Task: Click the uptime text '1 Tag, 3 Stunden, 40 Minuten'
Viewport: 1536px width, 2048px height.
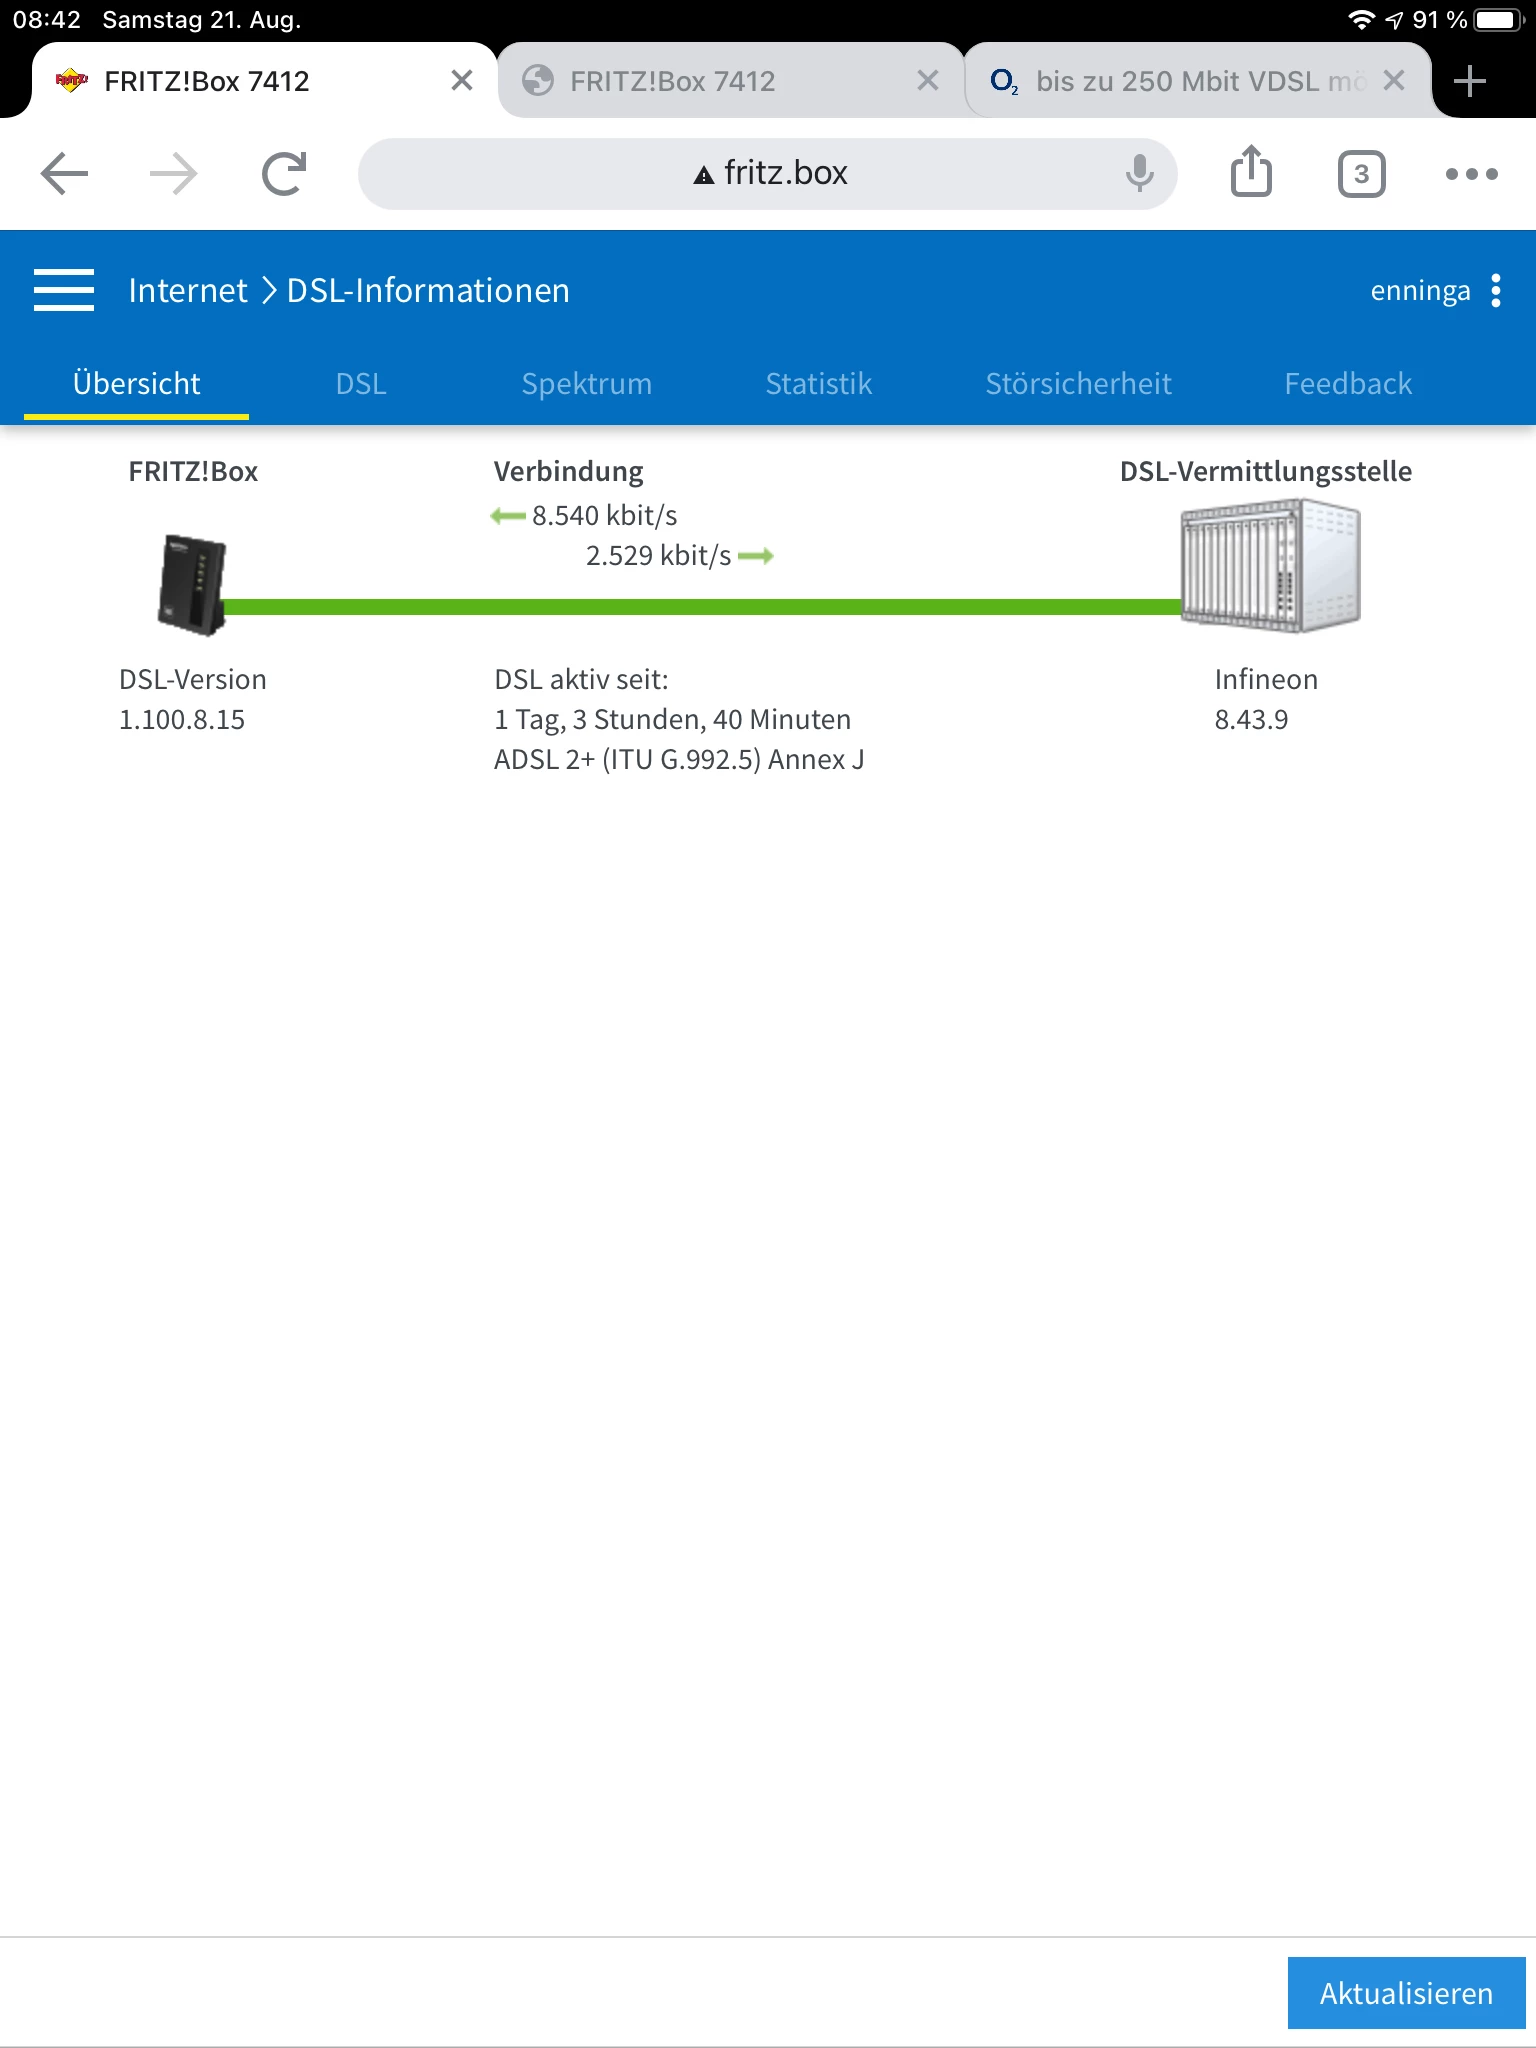Action: pyautogui.click(x=673, y=720)
